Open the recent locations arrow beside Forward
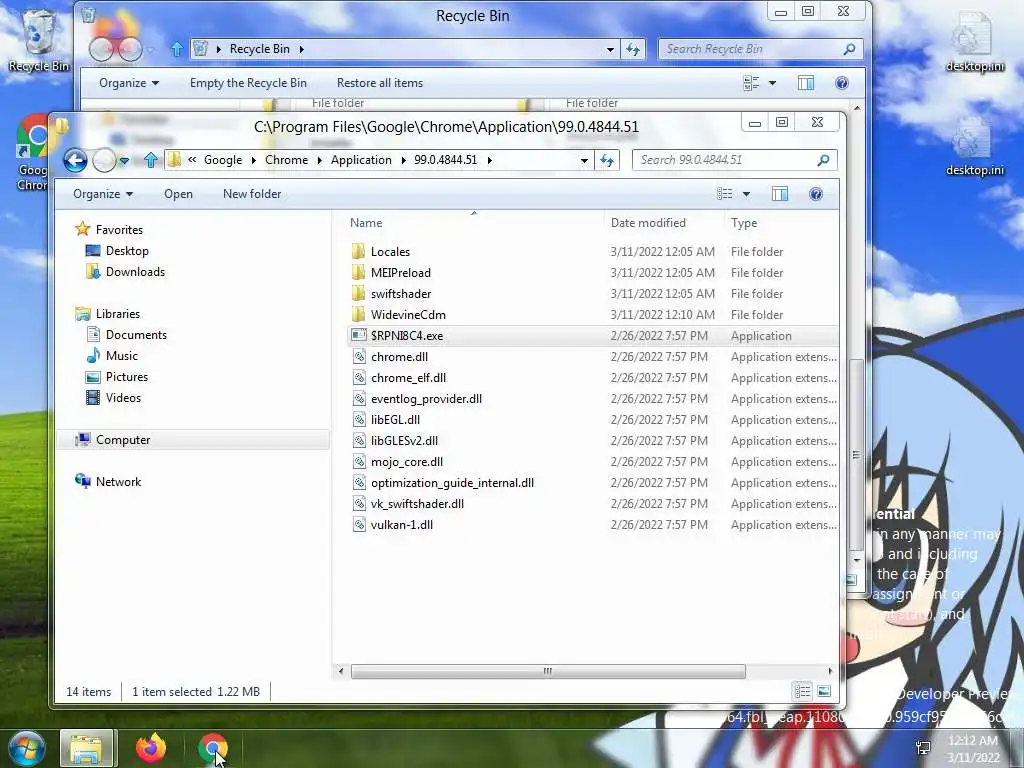The height and width of the screenshot is (768, 1024). click(124, 160)
